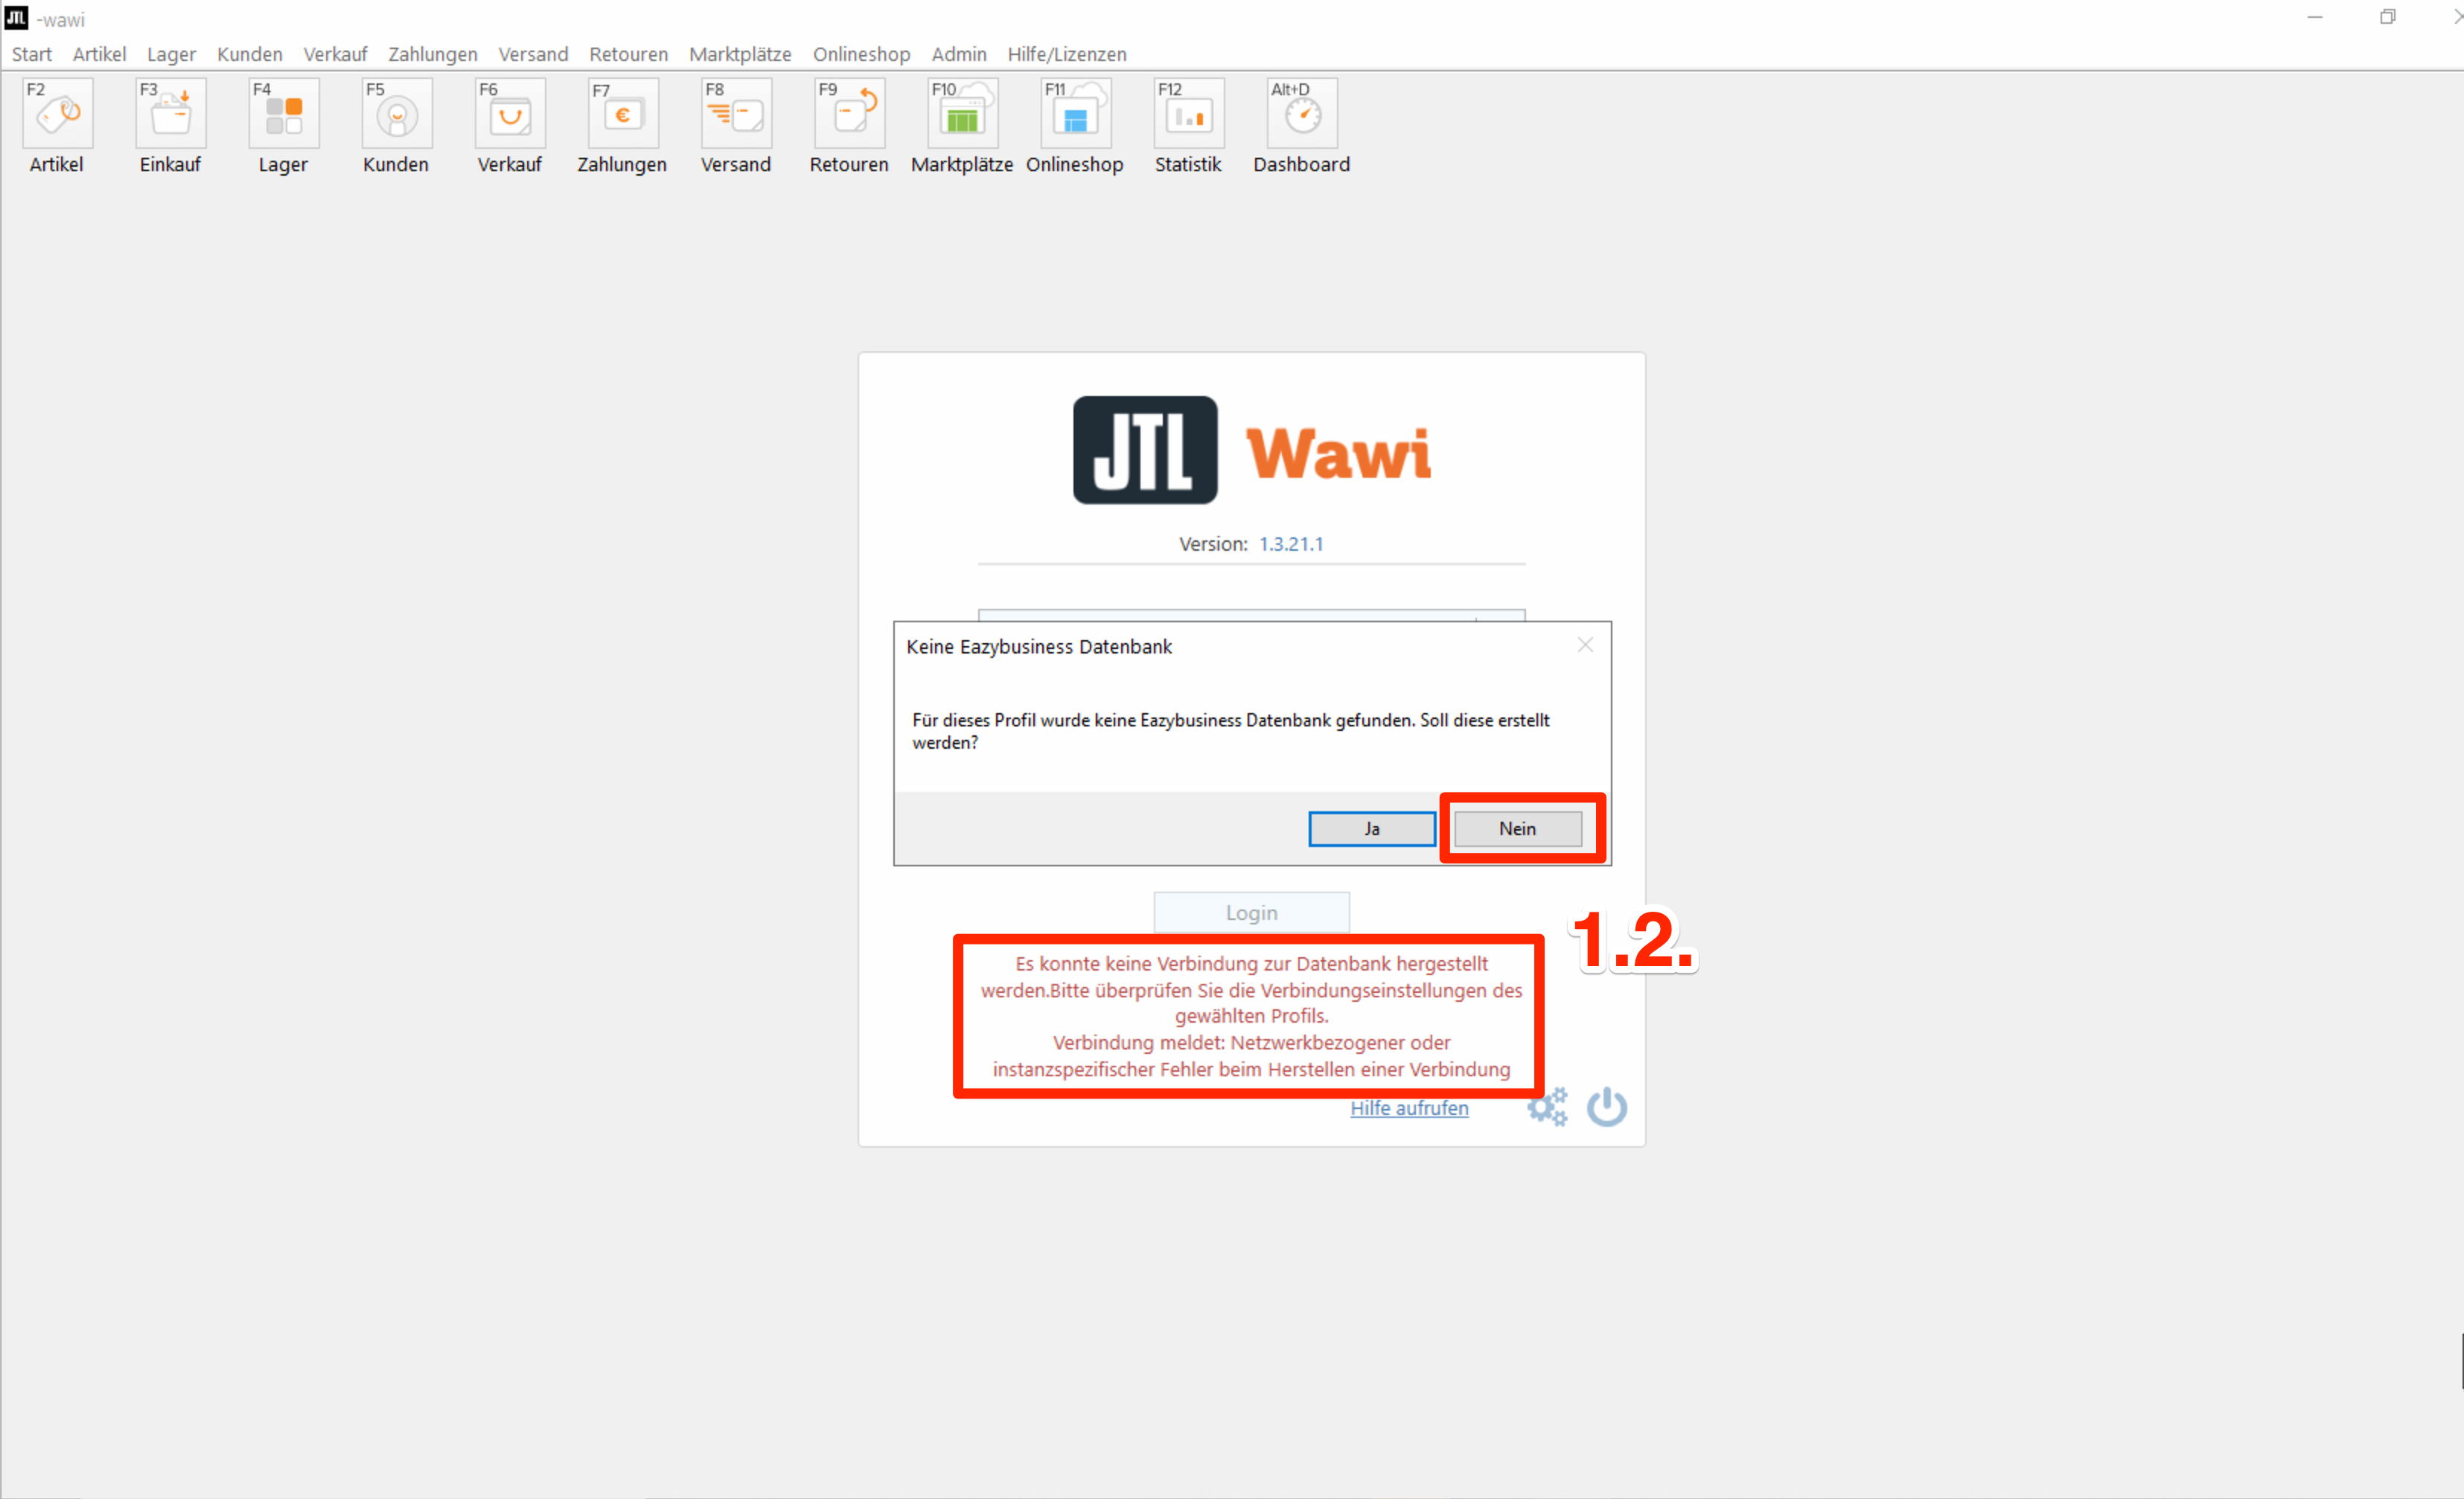Open the Onlineshop menu

[860, 54]
